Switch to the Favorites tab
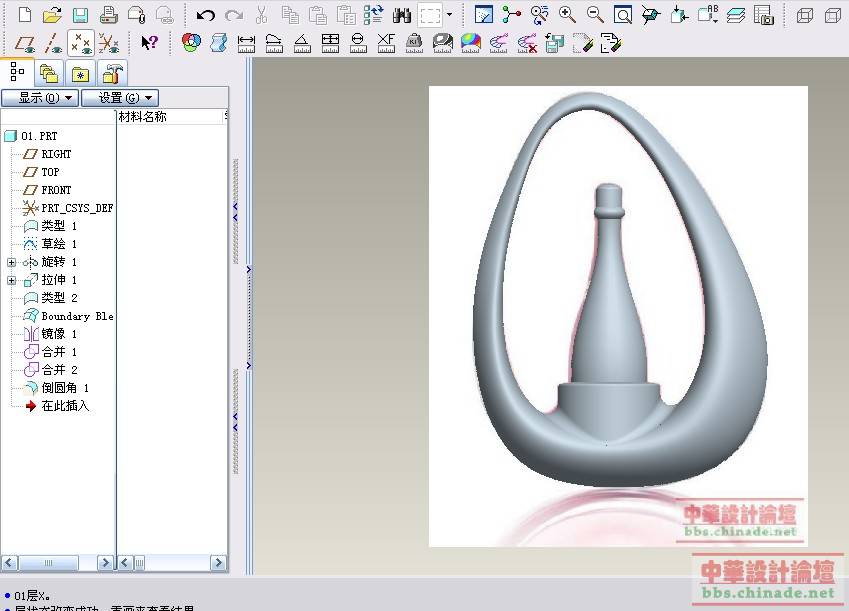This screenshot has width=849, height=611. click(x=80, y=73)
